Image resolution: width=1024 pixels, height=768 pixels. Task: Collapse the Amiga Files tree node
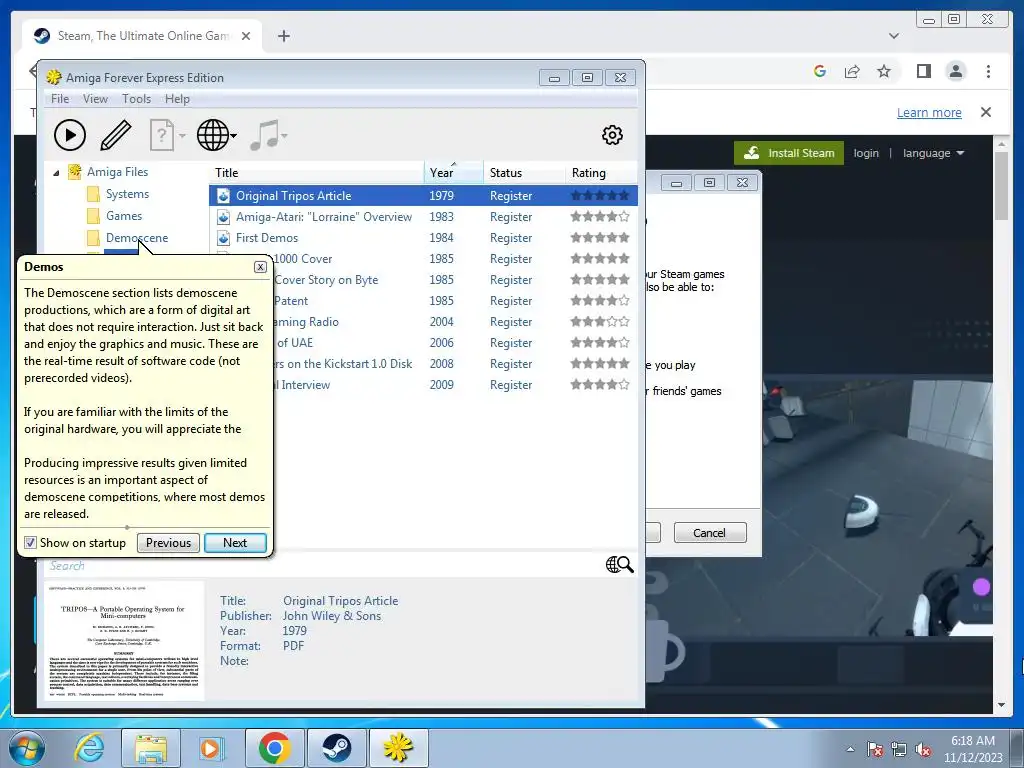tap(56, 172)
